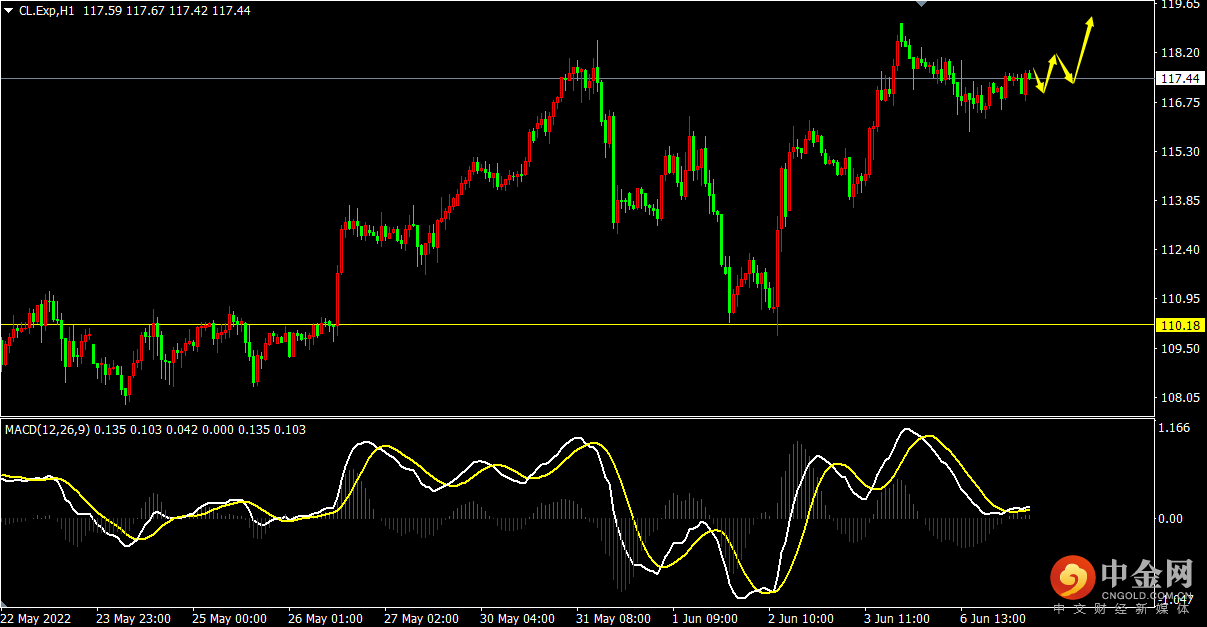Open the triangle menu beside CL.Exp,H1
This screenshot has width=1207, height=627.
[x=8, y=10]
